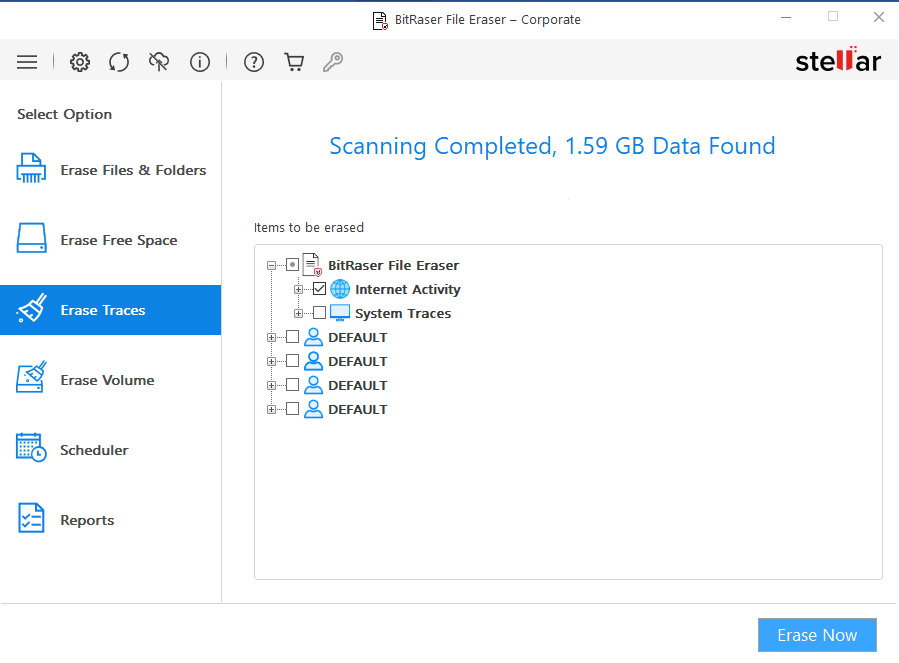Check the third DEFAULT user checkbox
This screenshot has height=663, width=899.
tap(292, 385)
